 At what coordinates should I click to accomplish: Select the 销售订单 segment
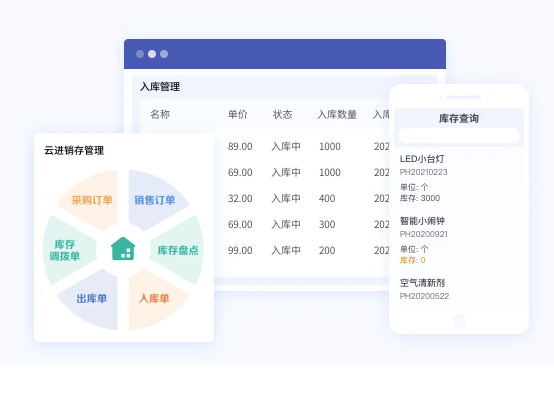(155, 200)
